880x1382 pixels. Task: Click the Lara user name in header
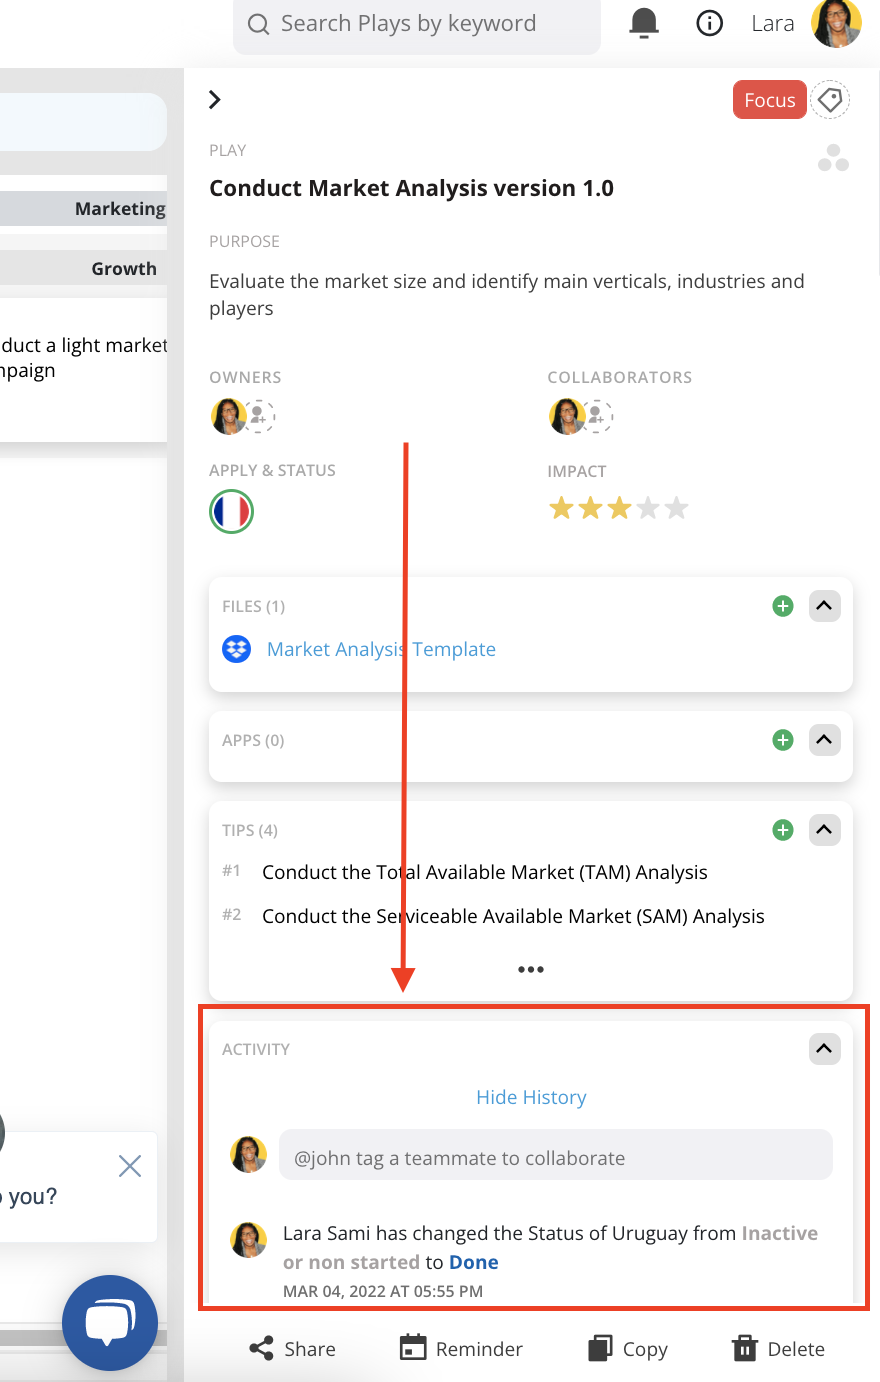click(x=773, y=23)
